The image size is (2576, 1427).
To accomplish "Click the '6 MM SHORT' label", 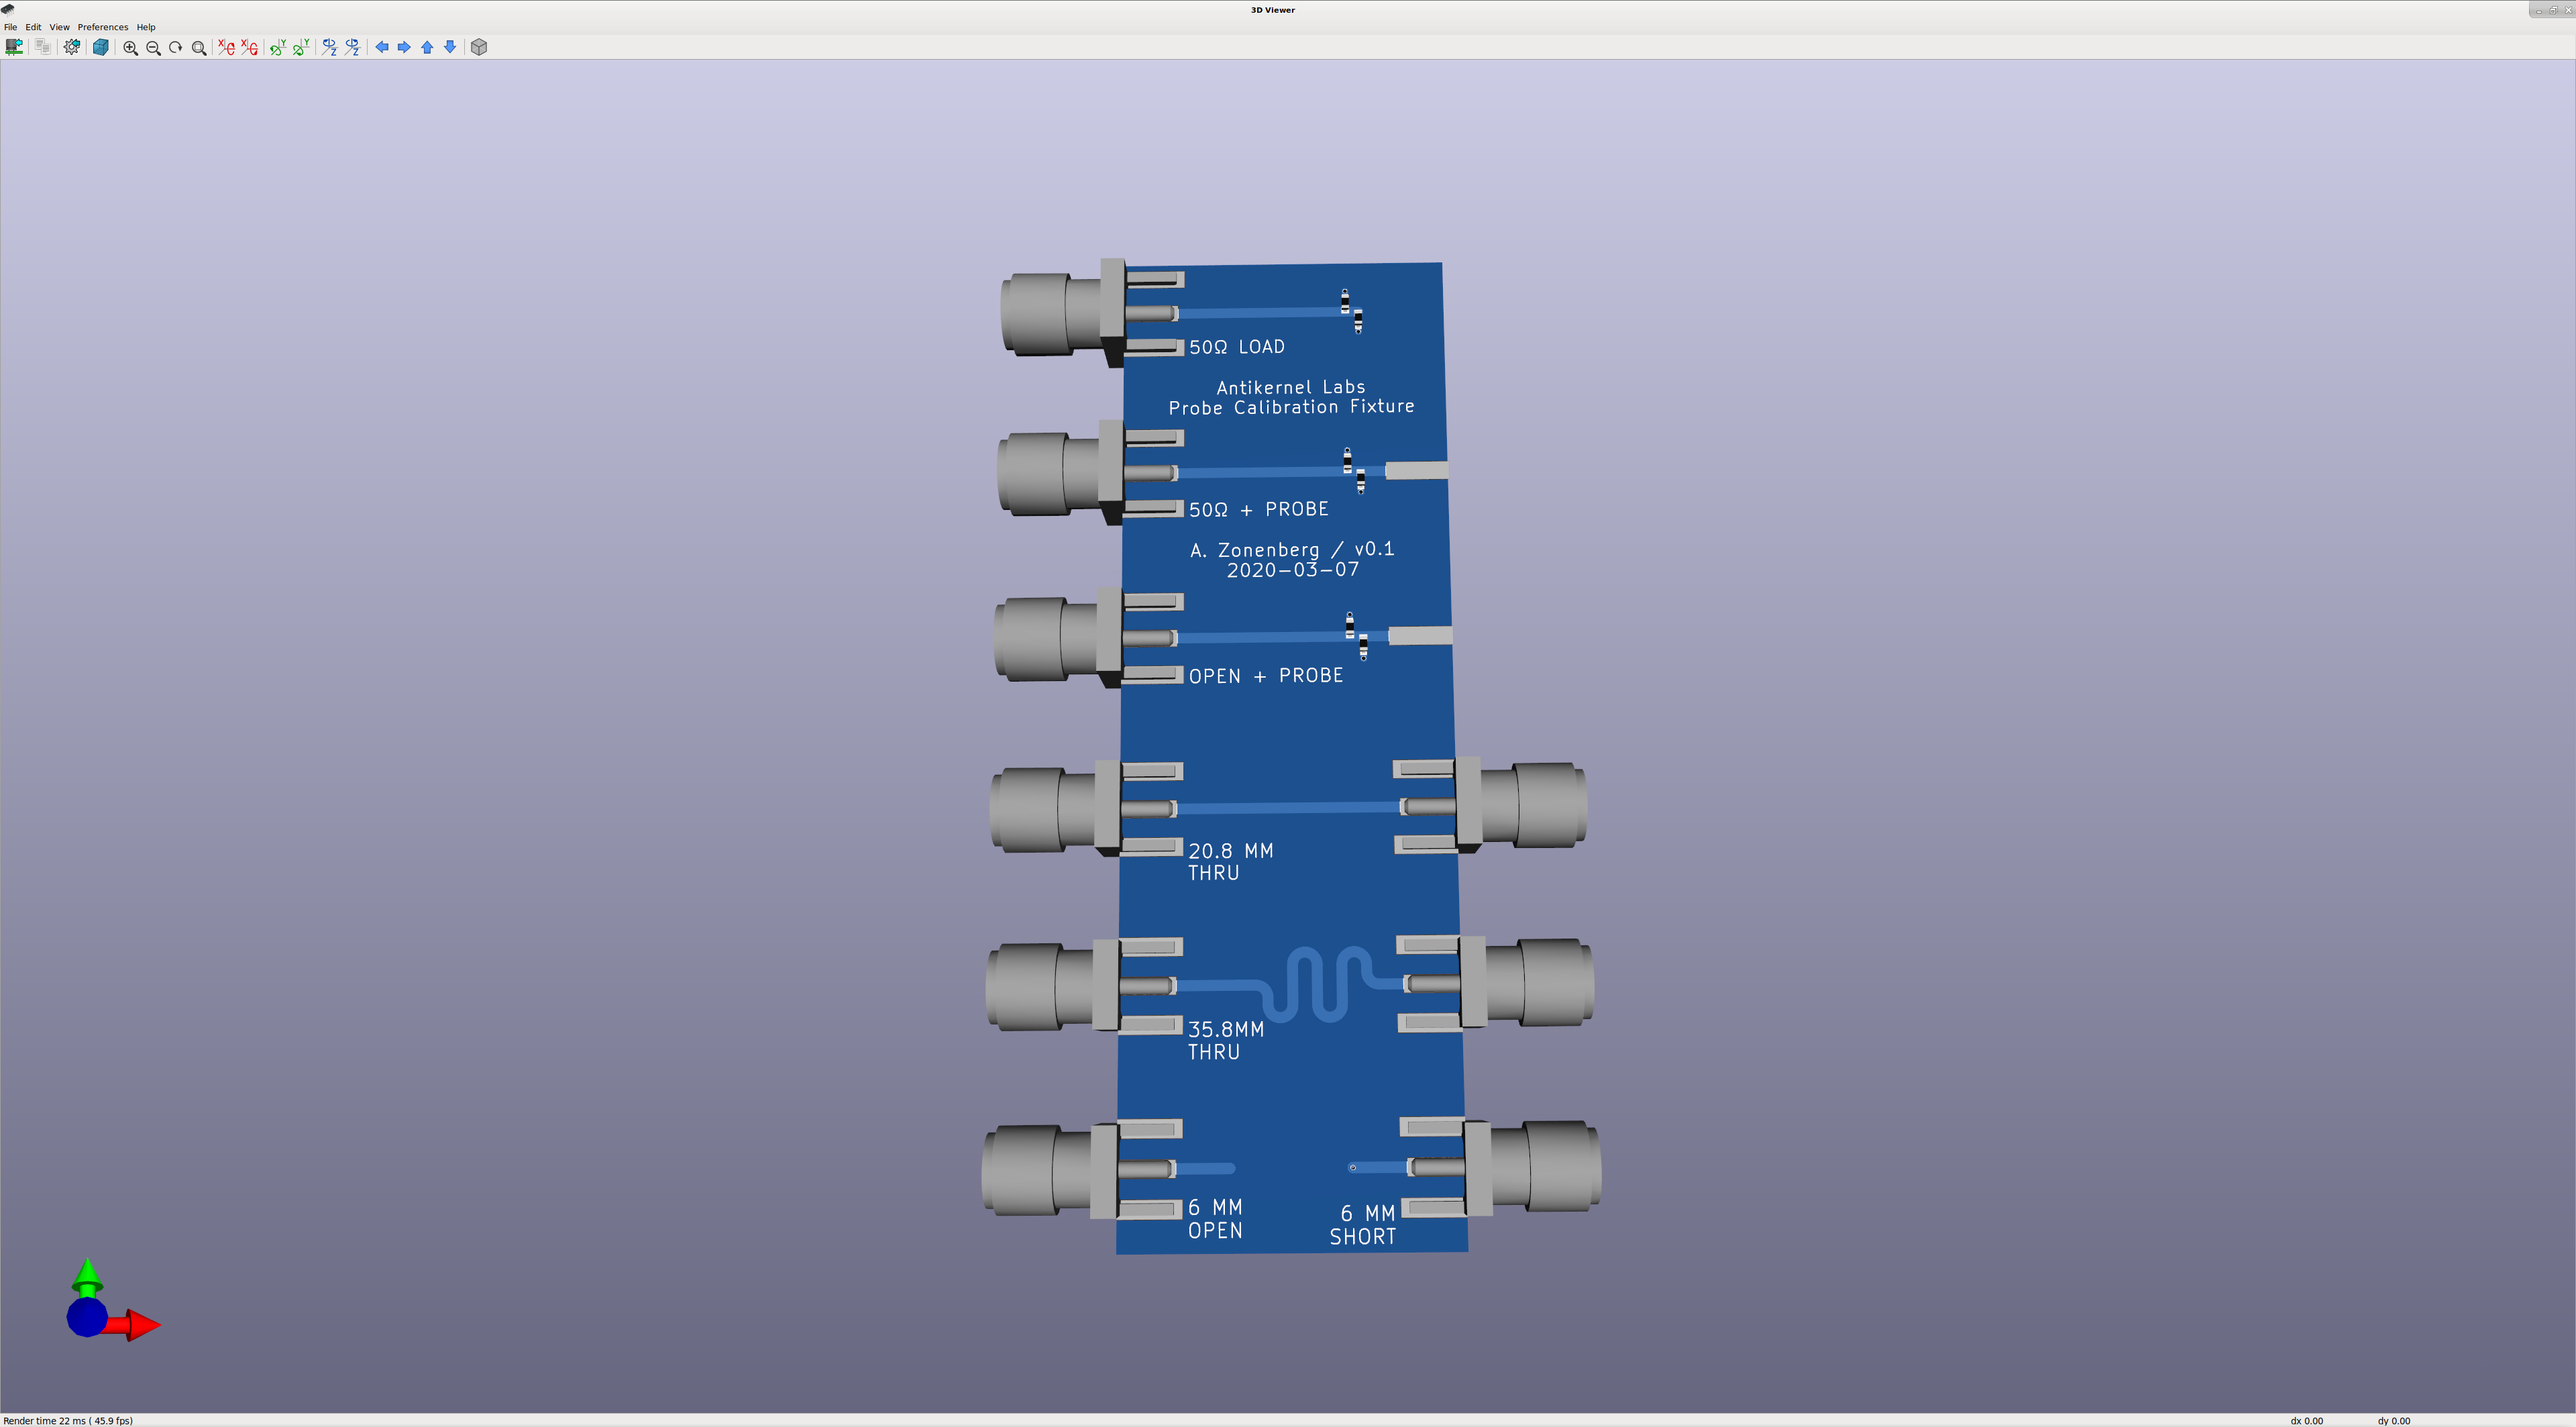I will coord(1363,1225).
